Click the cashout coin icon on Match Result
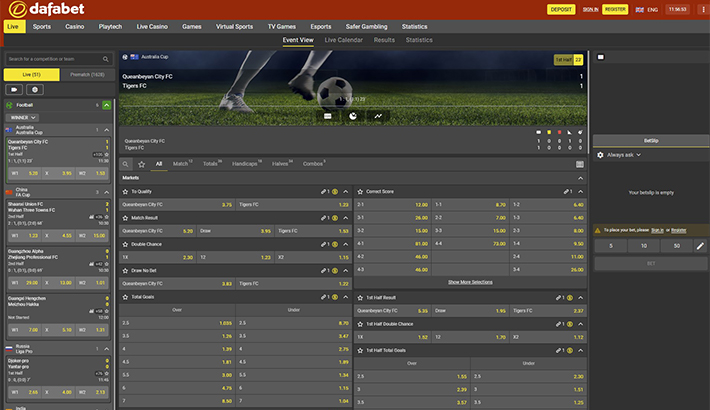 click(335, 218)
